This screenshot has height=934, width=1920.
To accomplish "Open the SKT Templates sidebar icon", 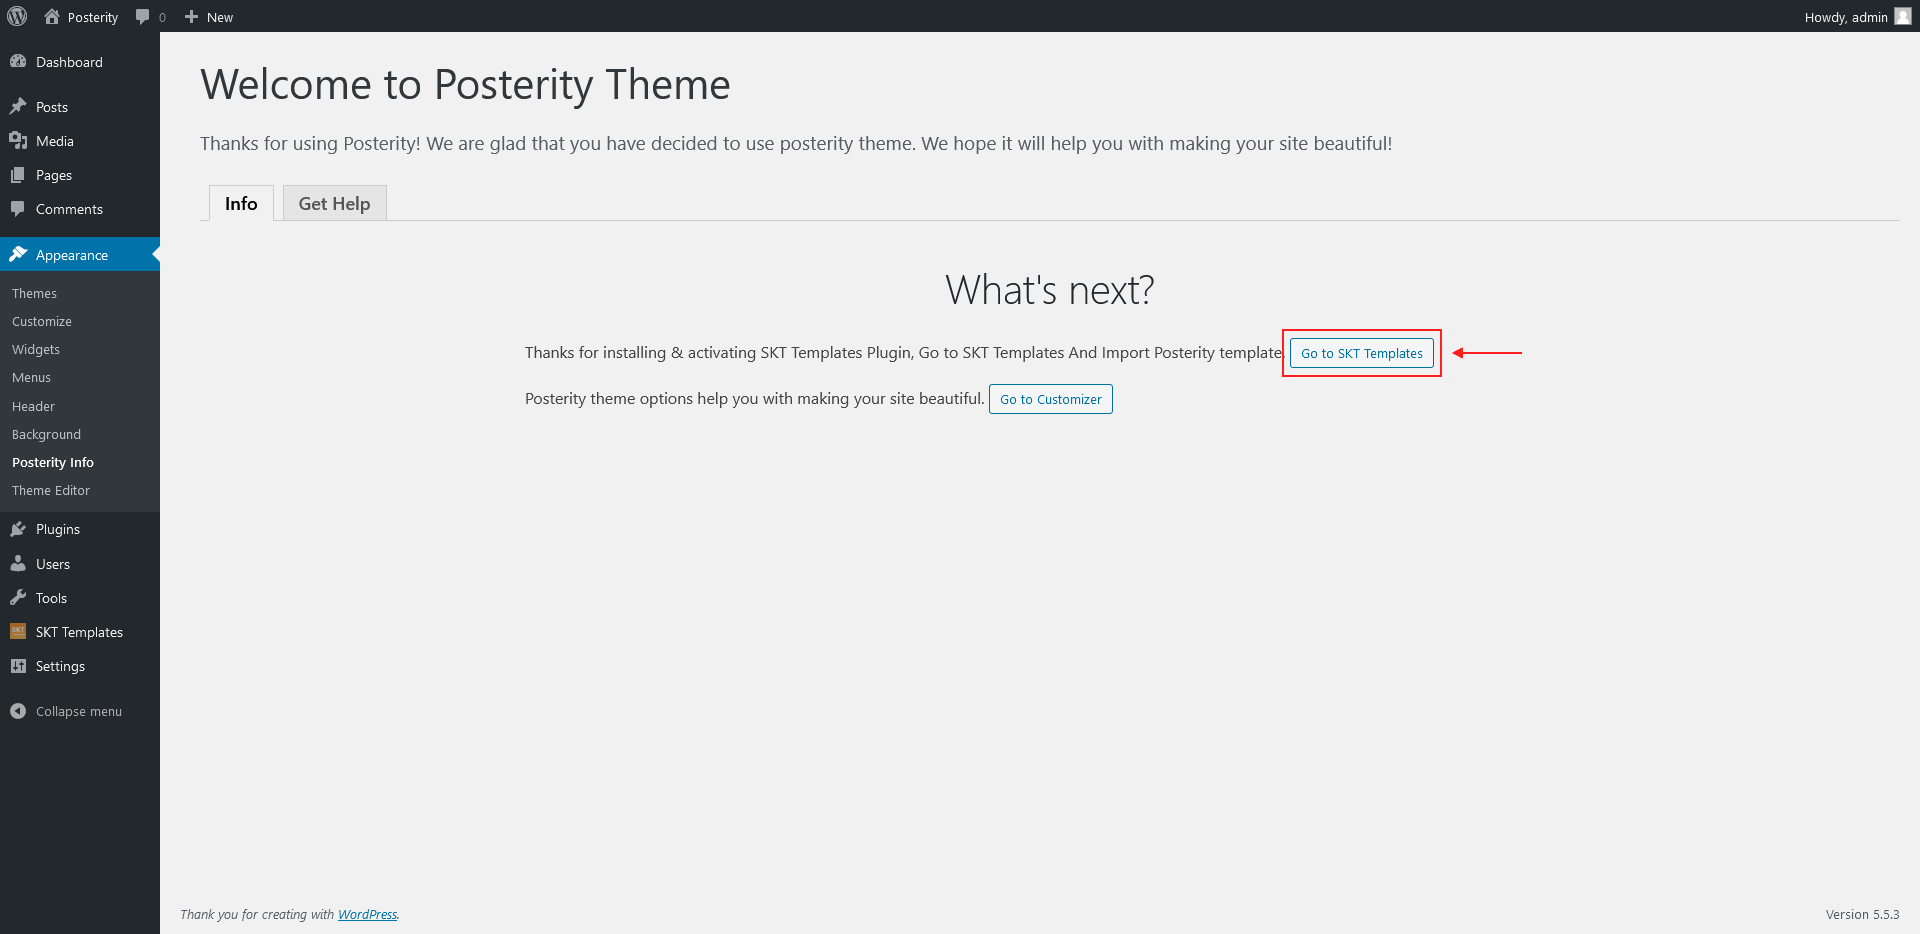I will pyautogui.click(x=18, y=632).
